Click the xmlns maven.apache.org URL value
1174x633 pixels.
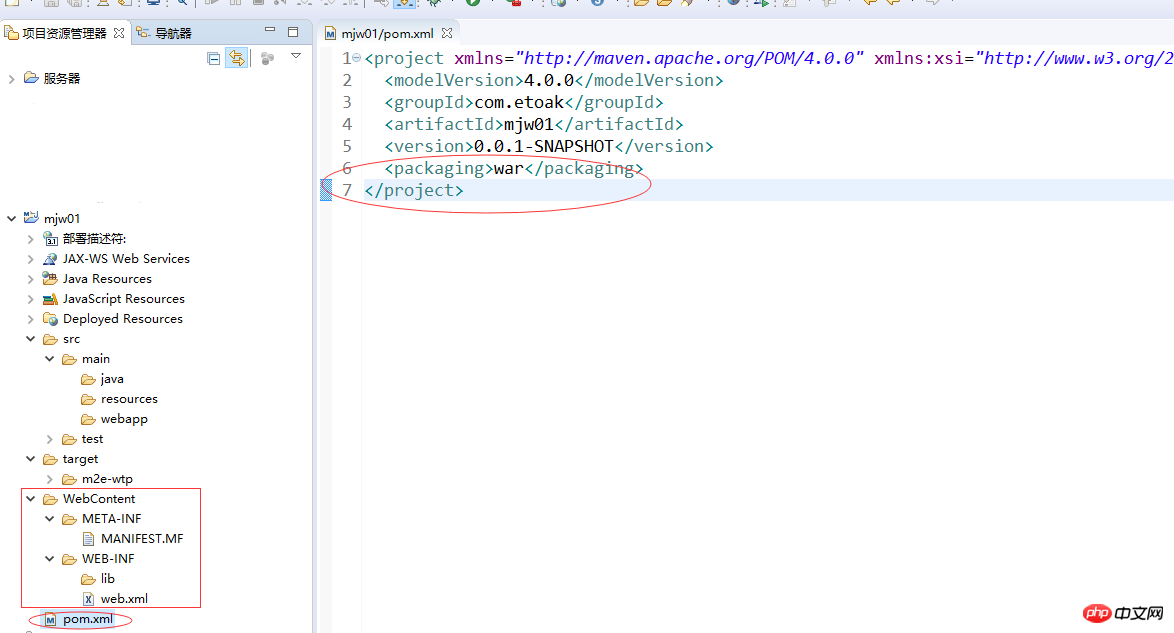[690, 58]
